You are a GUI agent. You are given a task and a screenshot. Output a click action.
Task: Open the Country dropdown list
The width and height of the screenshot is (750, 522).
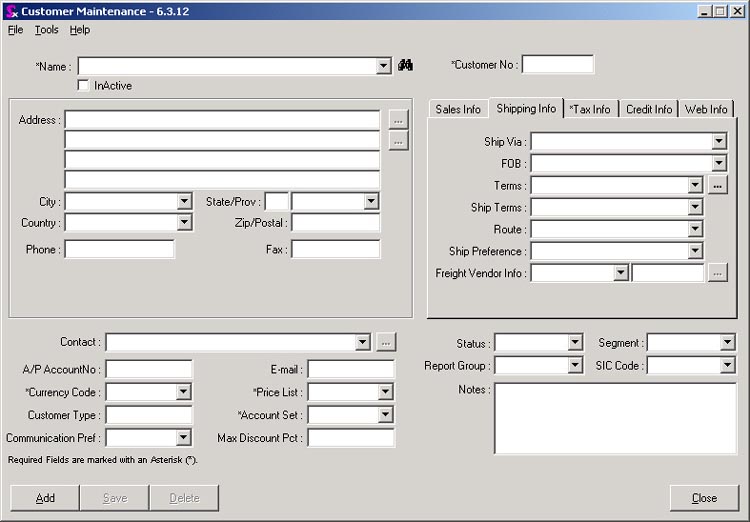pyautogui.click(x=184, y=223)
